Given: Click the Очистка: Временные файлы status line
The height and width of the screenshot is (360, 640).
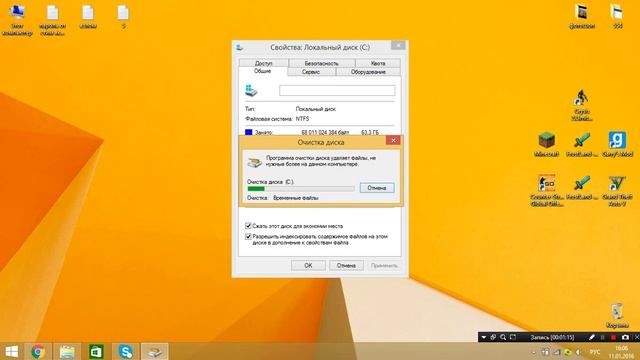Looking at the screenshot, I should point(283,198).
